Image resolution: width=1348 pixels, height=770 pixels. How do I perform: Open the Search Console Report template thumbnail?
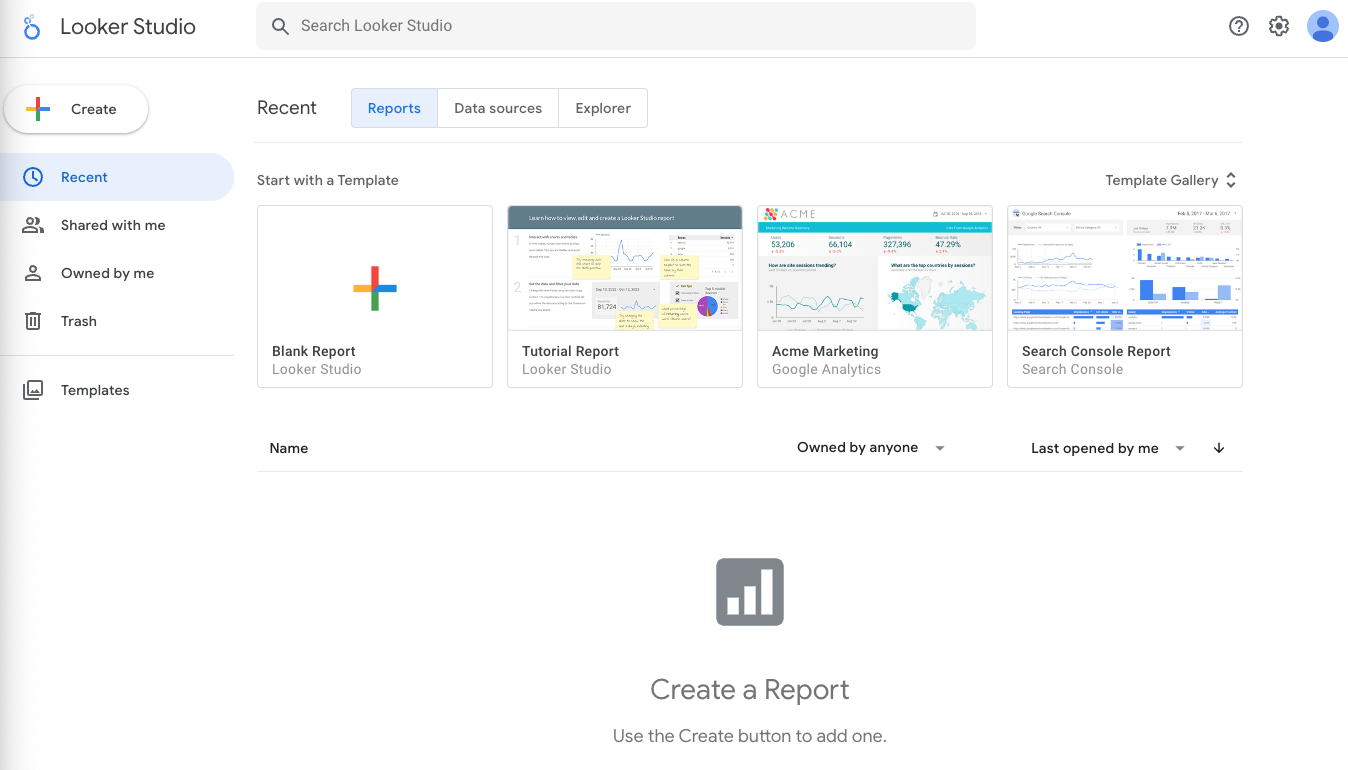pos(1125,268)
